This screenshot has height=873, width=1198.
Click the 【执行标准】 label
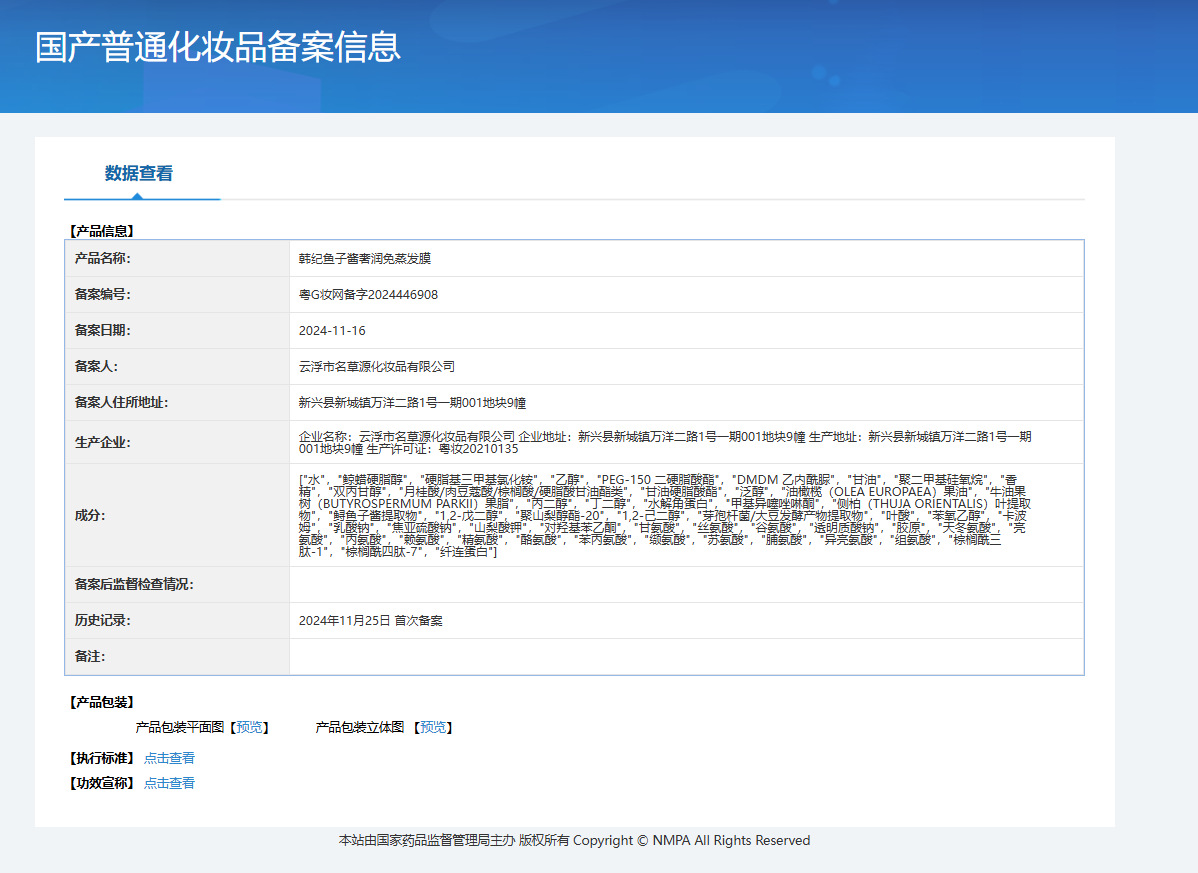(x=102, y=758)
